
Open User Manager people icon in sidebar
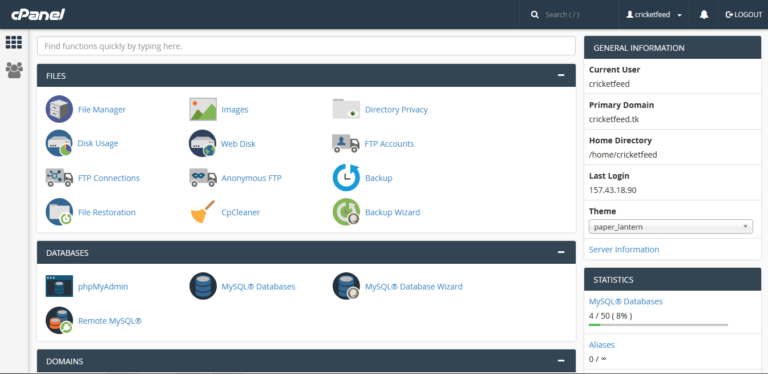point(14,70)
